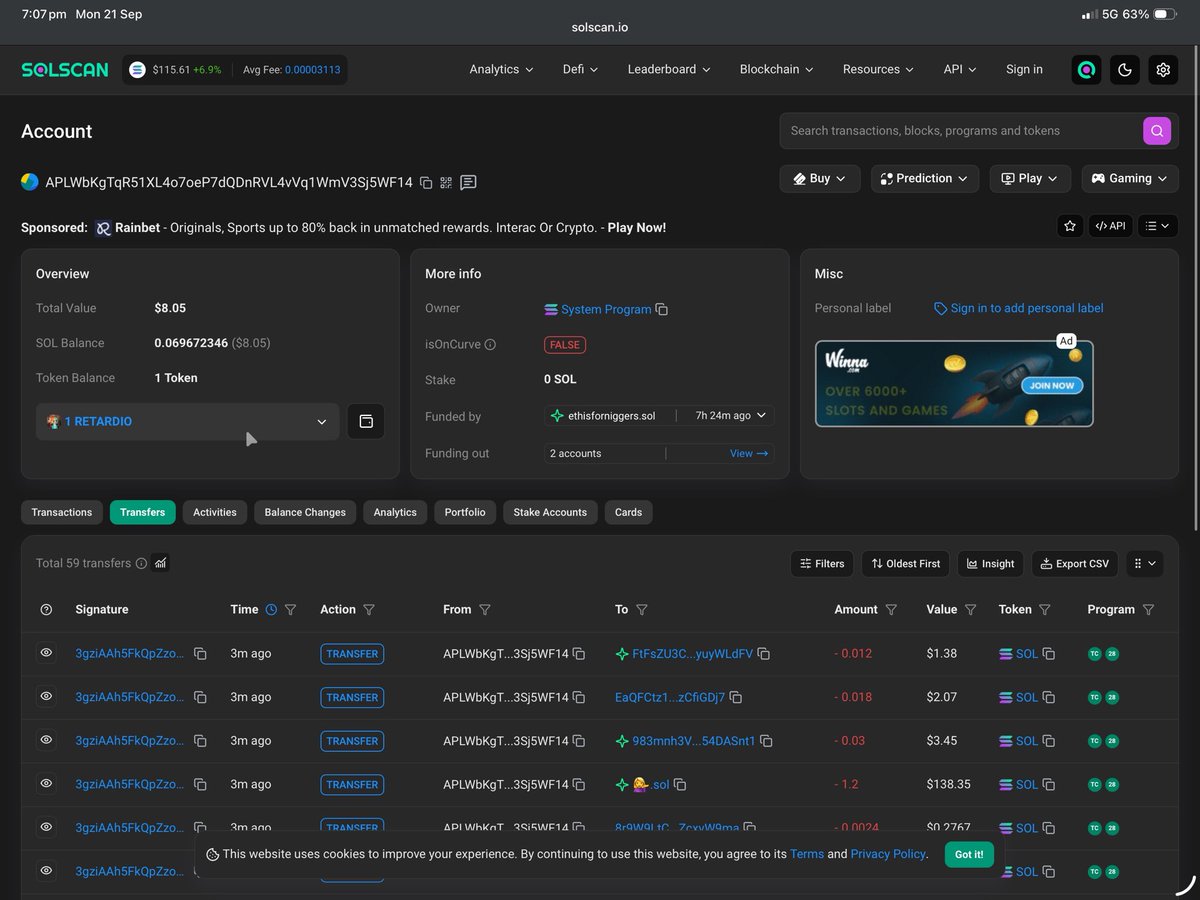The height and width of the screenshot is (900, 1200).
Task: Open the Balance Changes tab
Action: [305, 513]
